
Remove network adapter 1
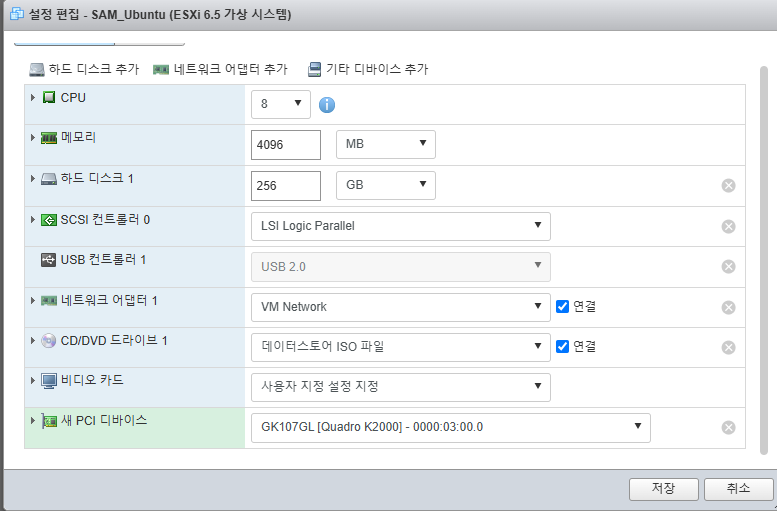point(728,307)
